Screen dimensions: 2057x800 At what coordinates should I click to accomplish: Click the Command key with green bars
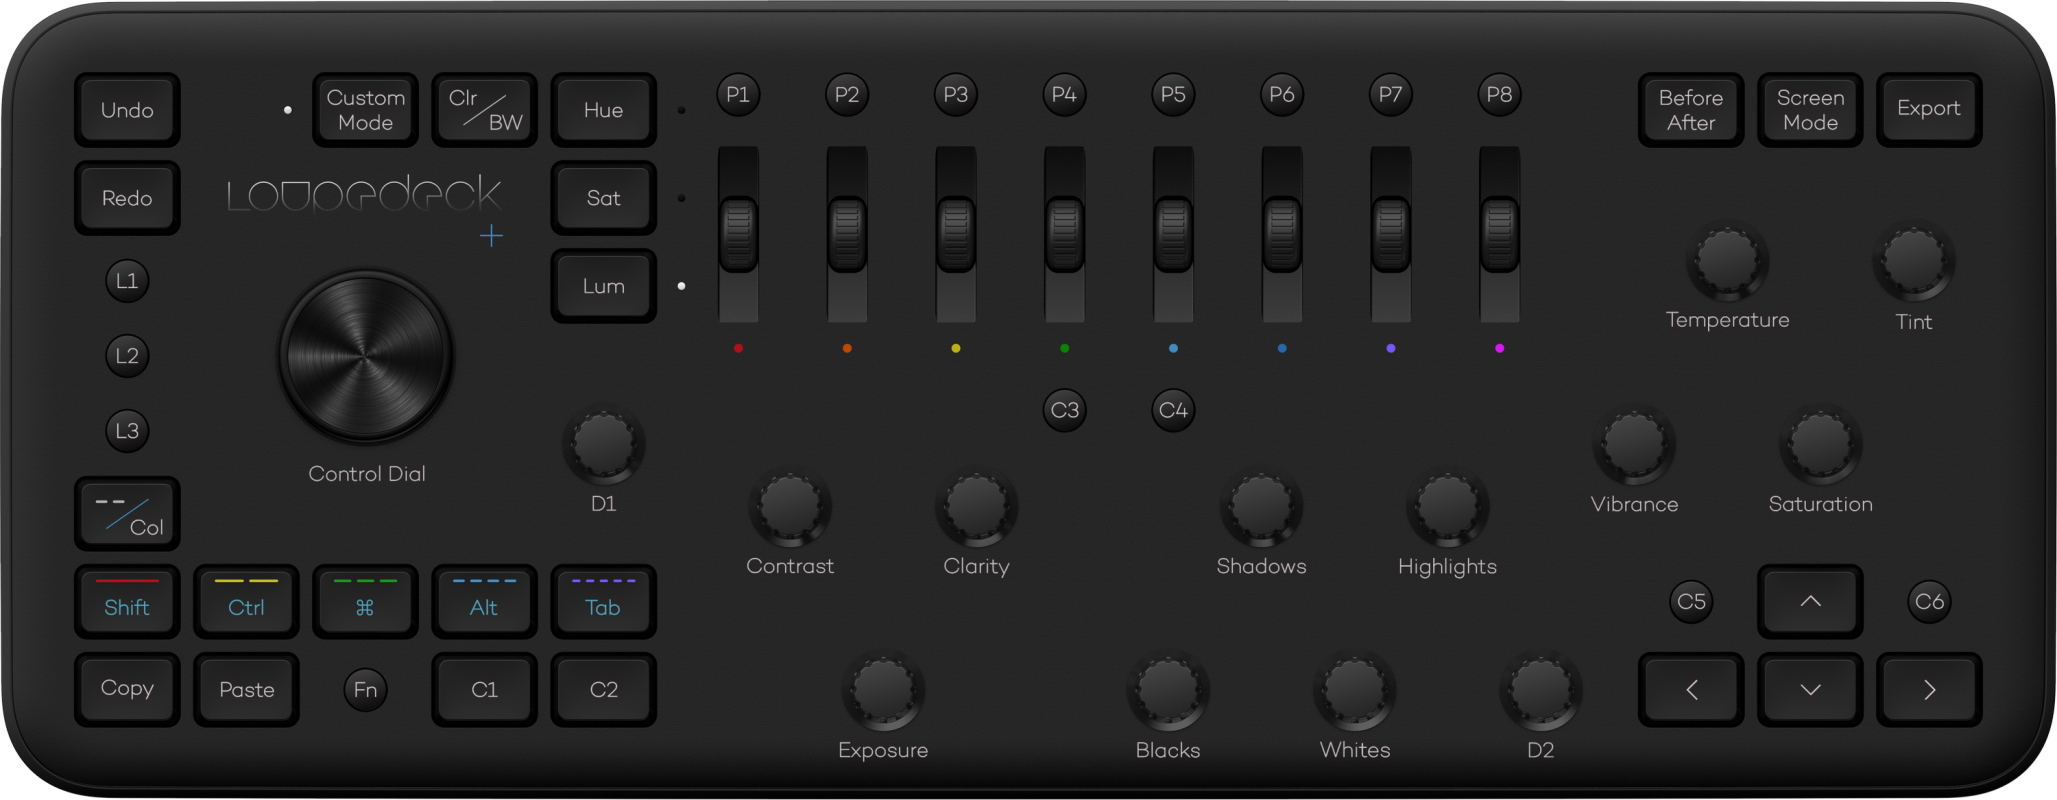(365, 602)
